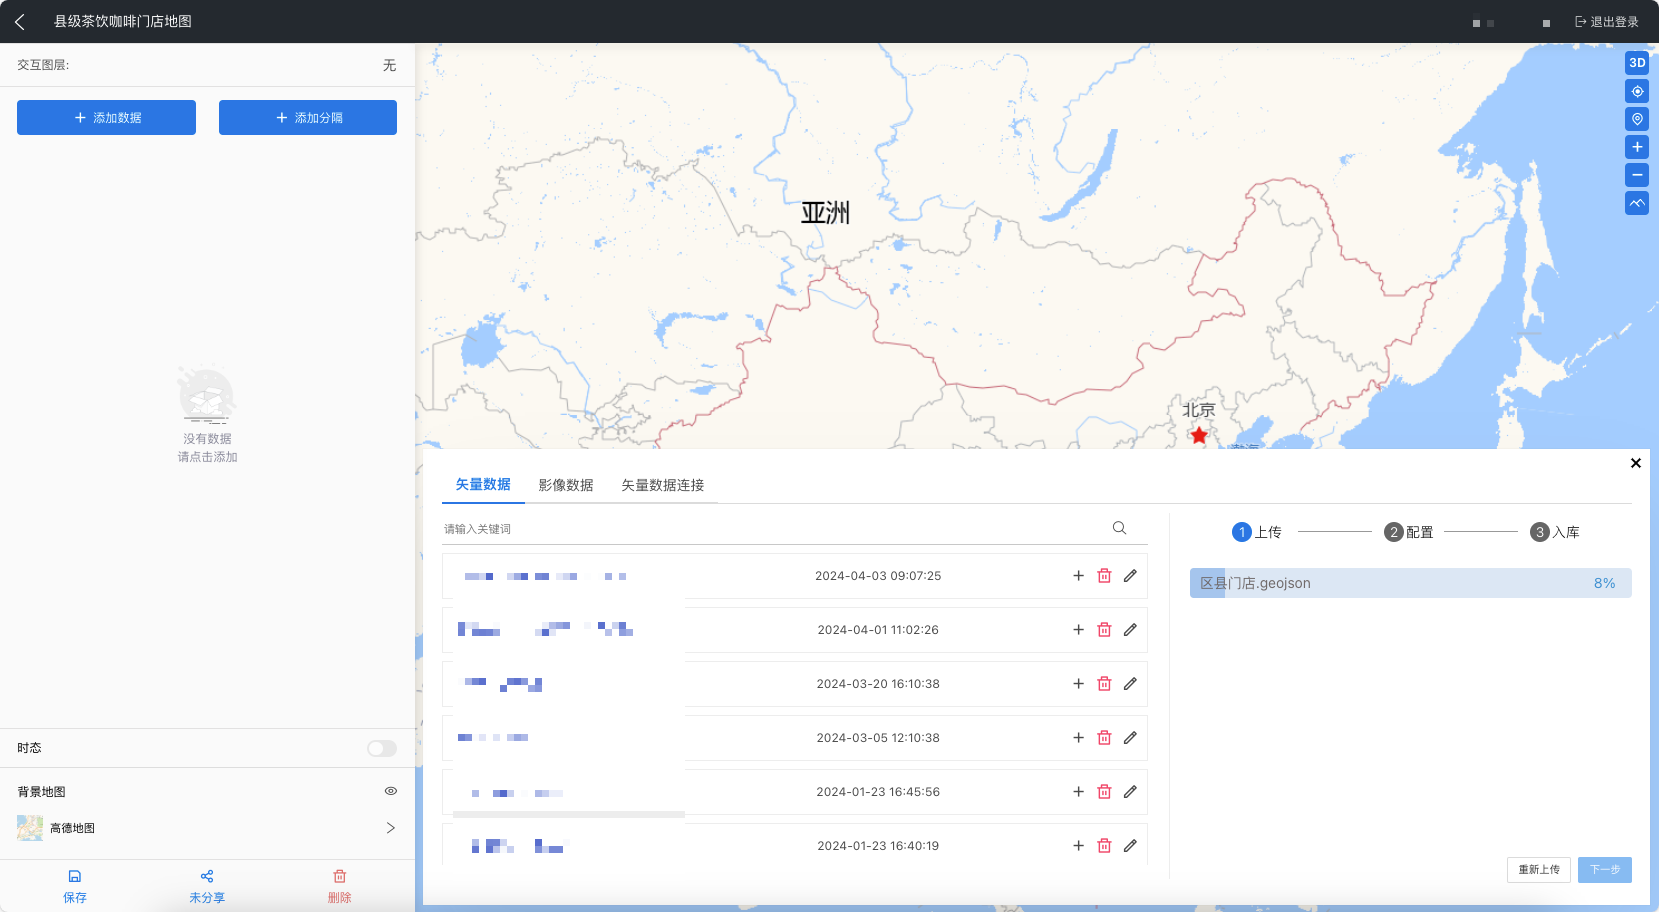This screenshot has width=1659, height=912.
Task: Save the map using 保存 icon
Action: pyautogui.click(x=75, y=885)
